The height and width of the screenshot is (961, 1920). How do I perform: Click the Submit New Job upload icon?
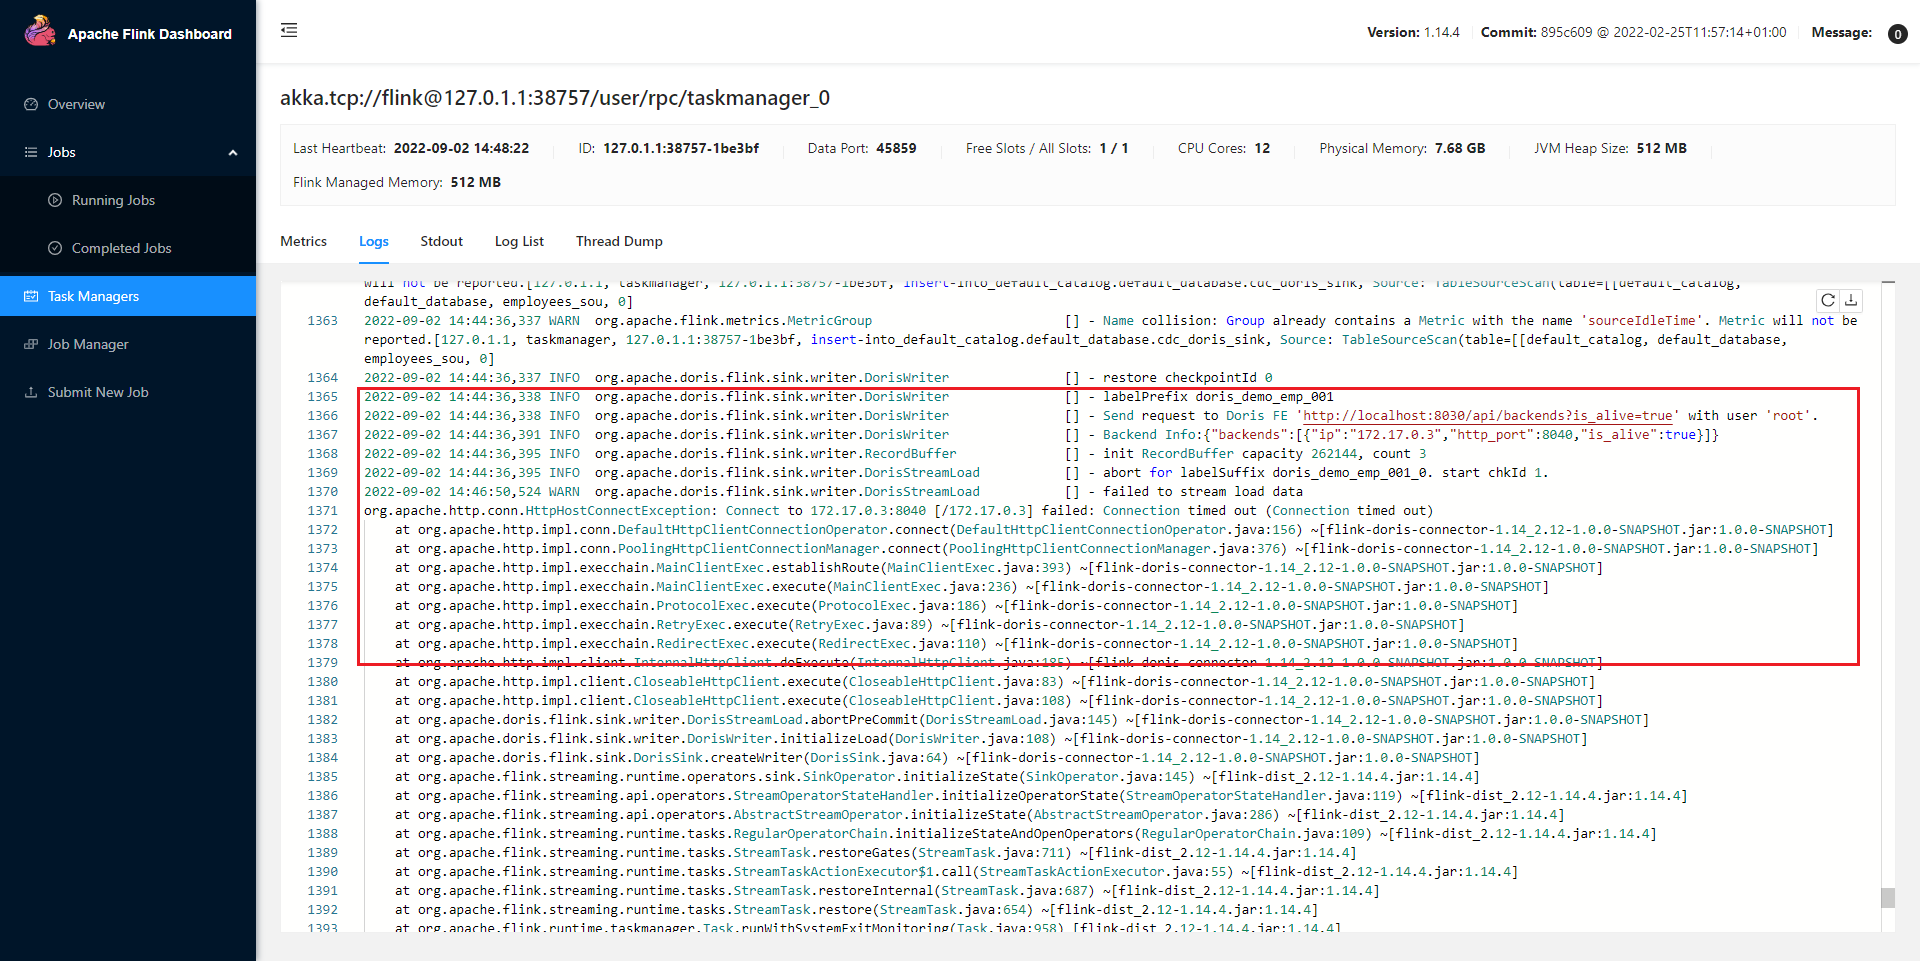pyautogui.click(x=31, y=392)
